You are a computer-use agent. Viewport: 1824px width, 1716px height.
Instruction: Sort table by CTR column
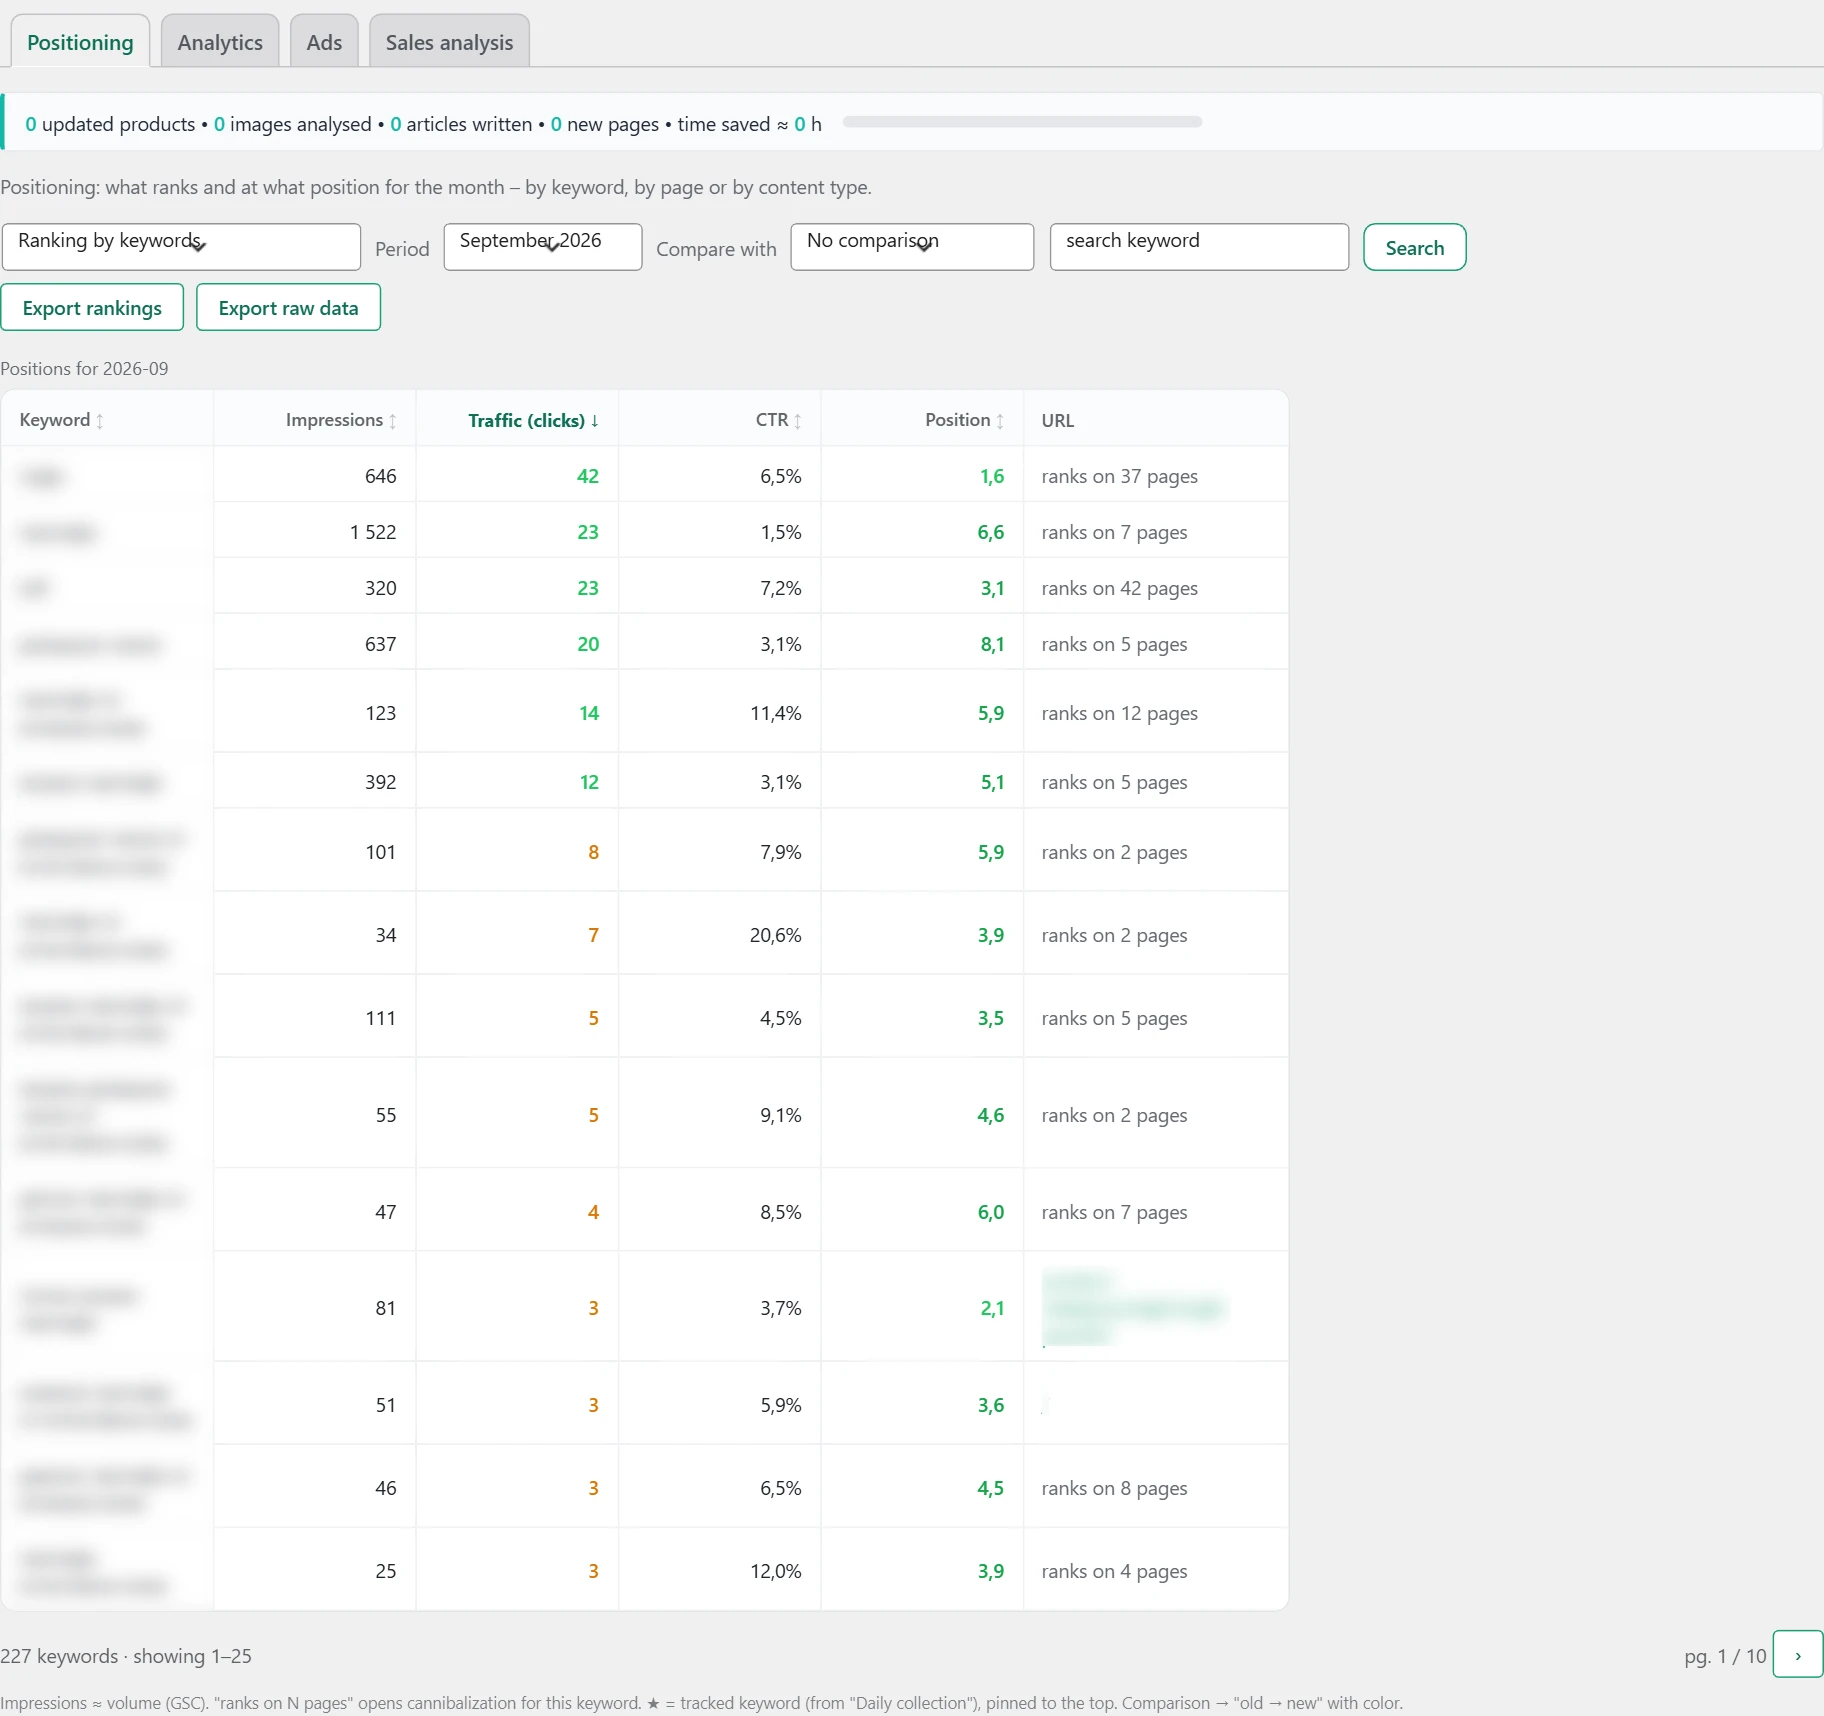778,420
